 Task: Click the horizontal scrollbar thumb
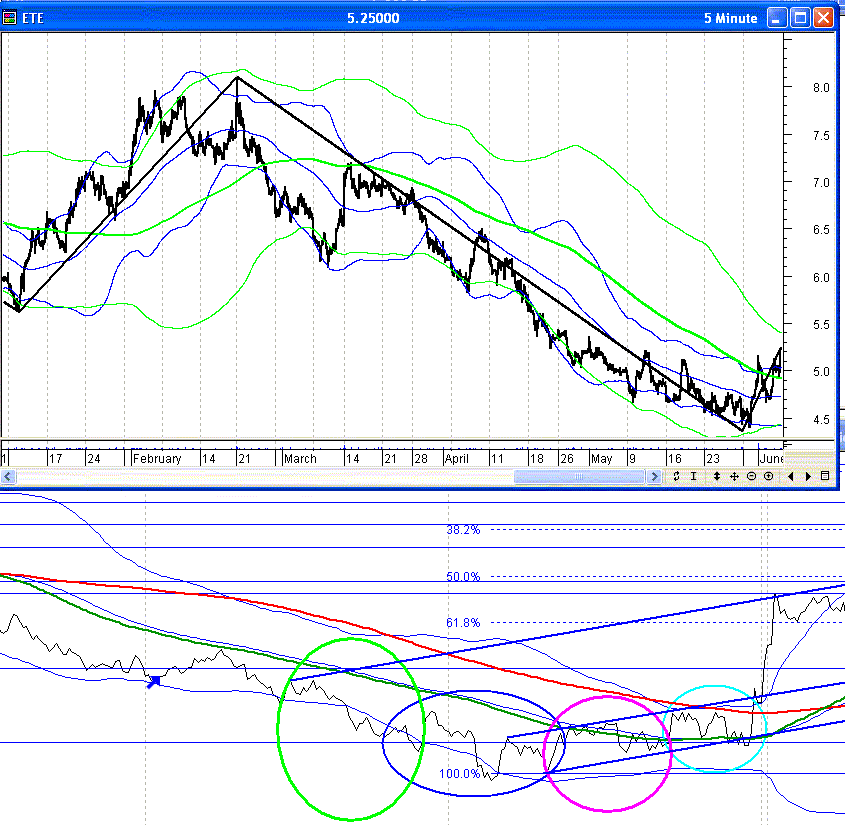(579, 476)
